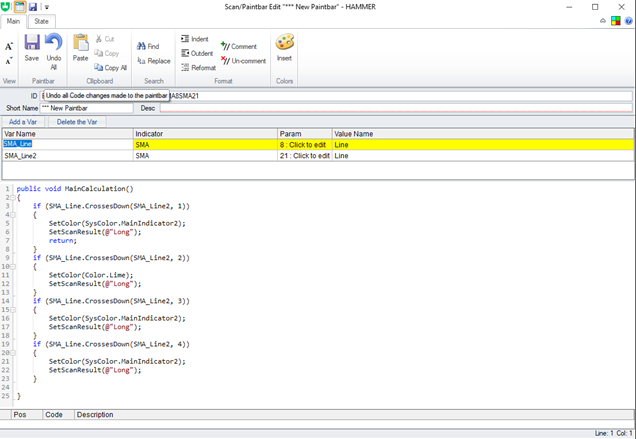This screenshot has height=439, width=636.
Task: Click the Delete the Var button
Action: [77, 122]
